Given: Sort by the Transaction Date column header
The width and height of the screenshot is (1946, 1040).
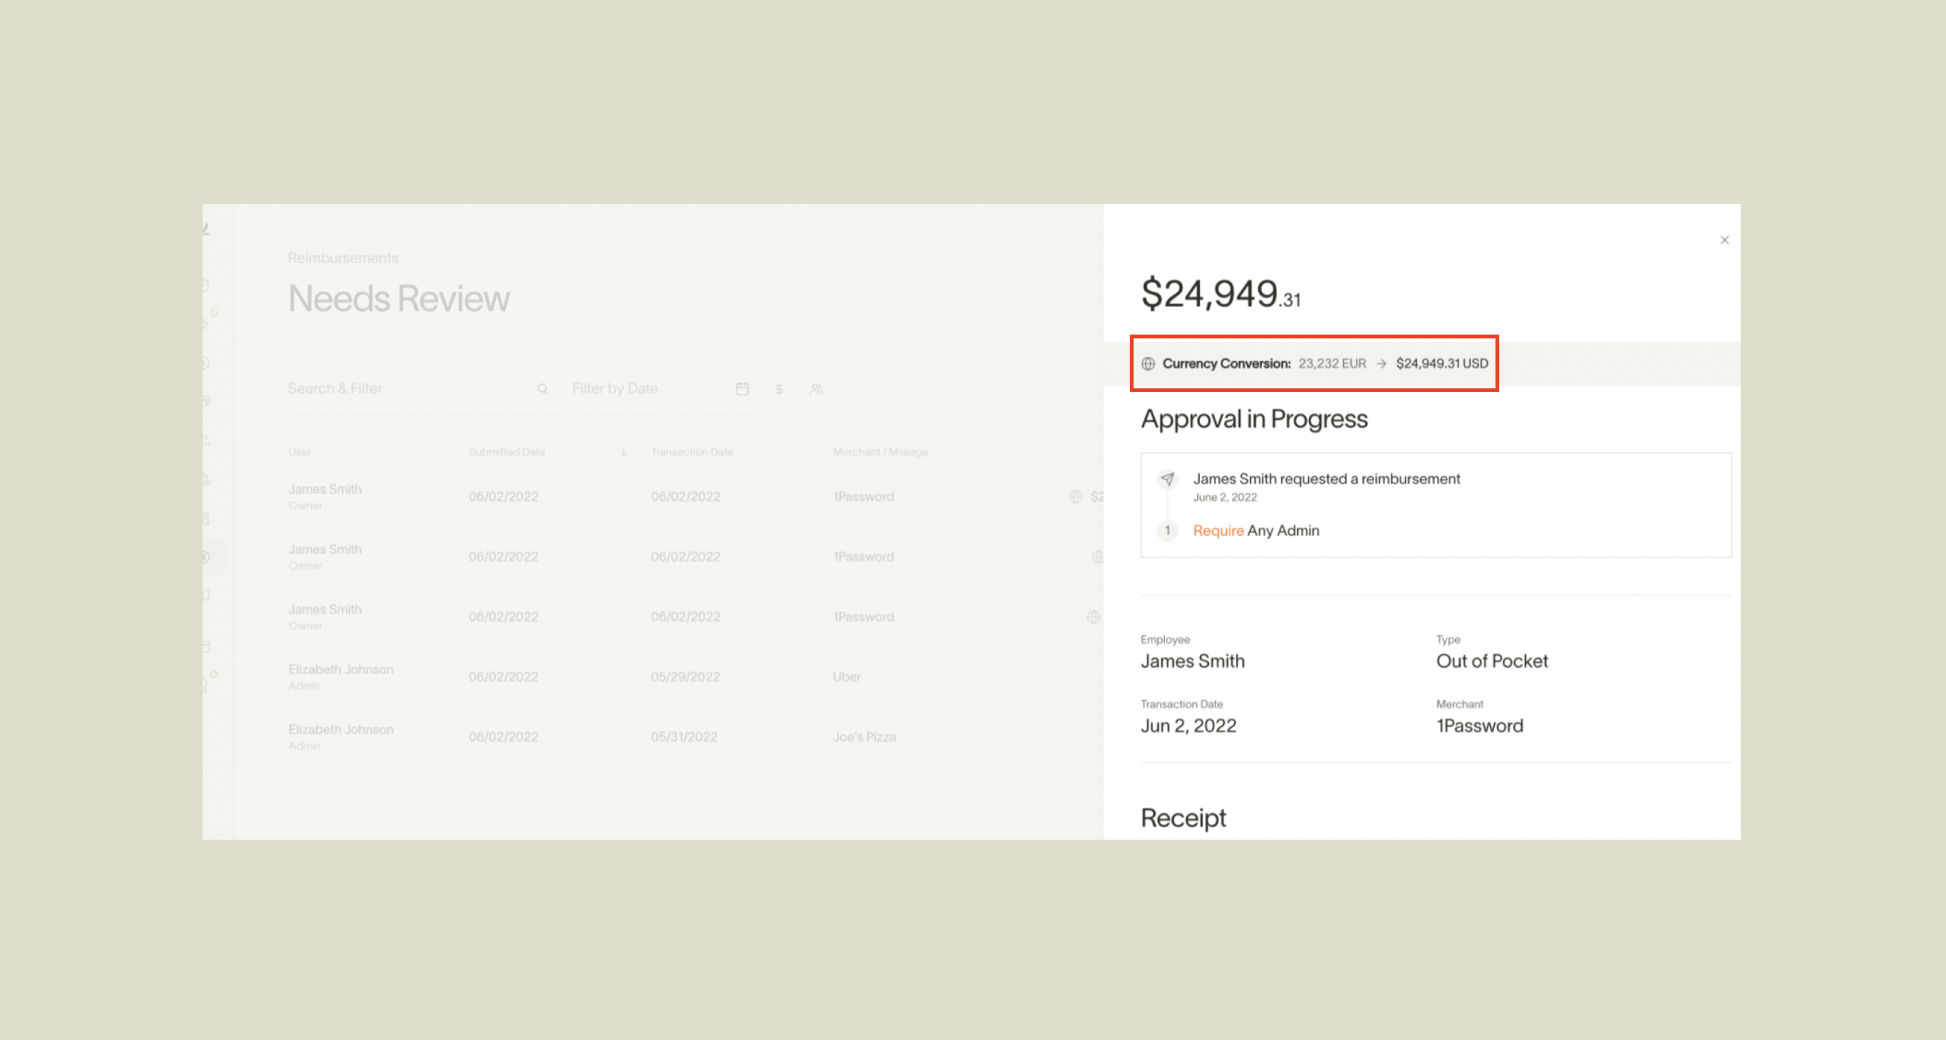Looking at the screenshot, I should point(692,452).
